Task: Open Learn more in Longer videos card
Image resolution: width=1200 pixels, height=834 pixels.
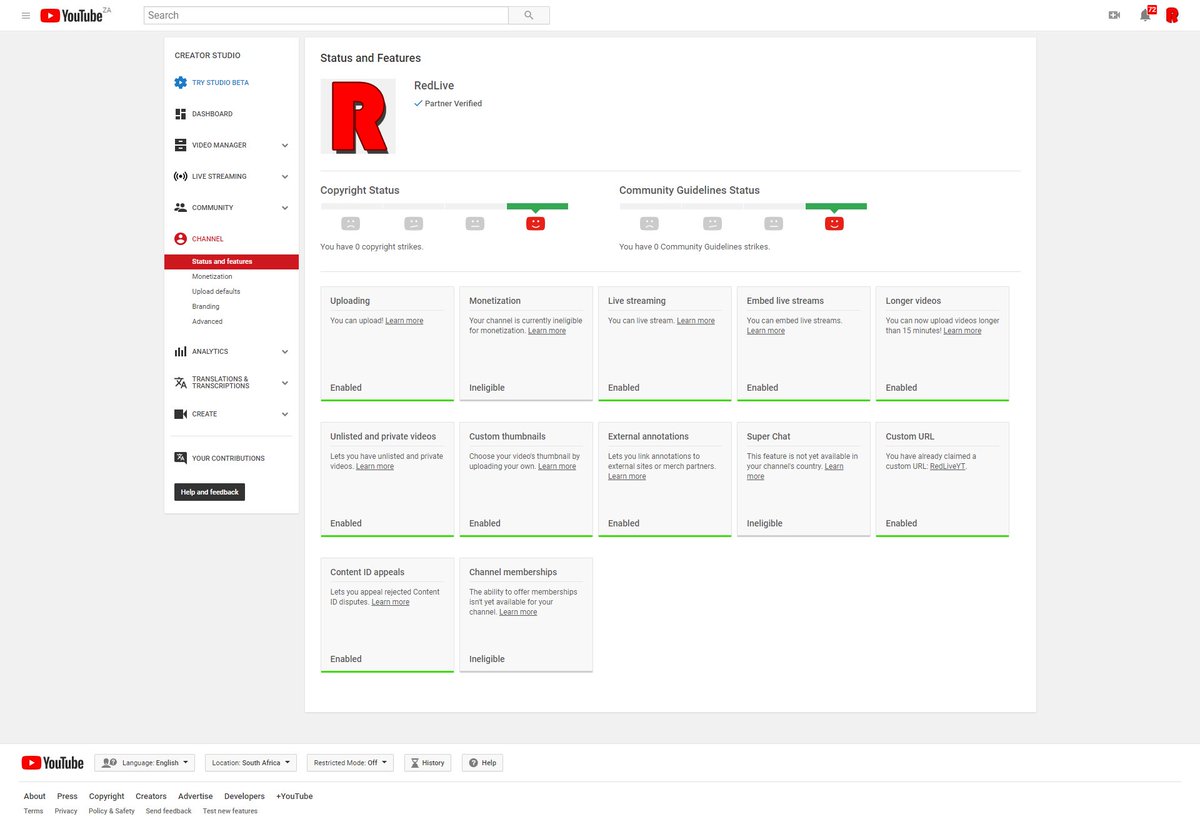Action: (x=962, y=331)
